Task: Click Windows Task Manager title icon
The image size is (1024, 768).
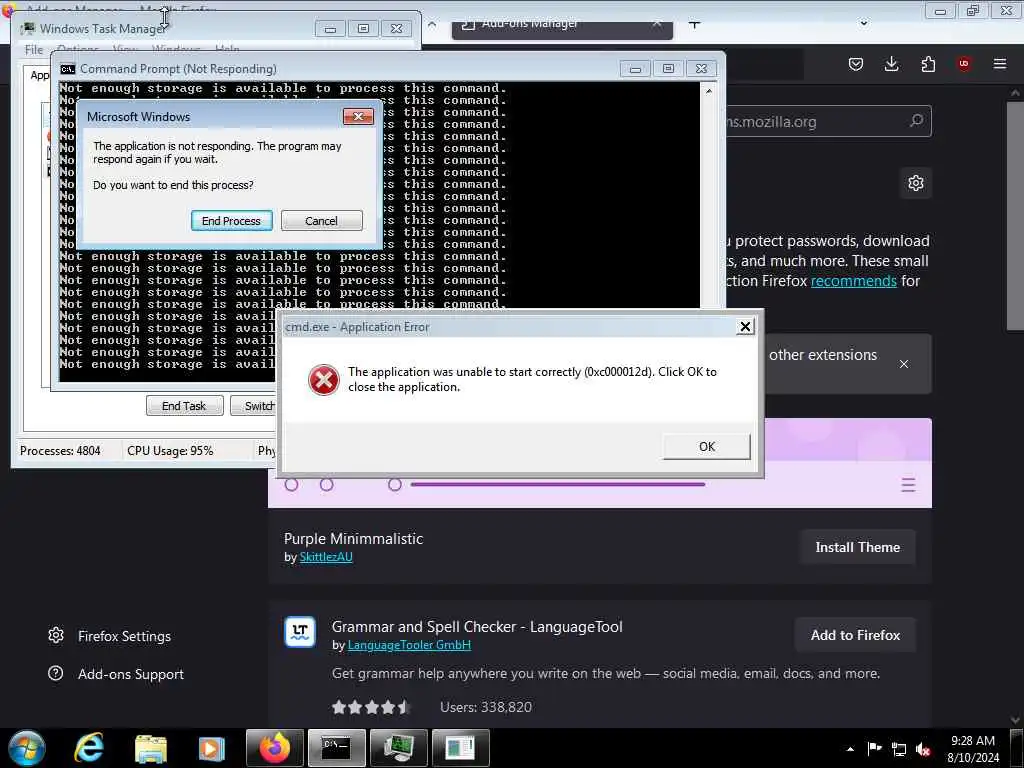Action: [x=27, y=29]
